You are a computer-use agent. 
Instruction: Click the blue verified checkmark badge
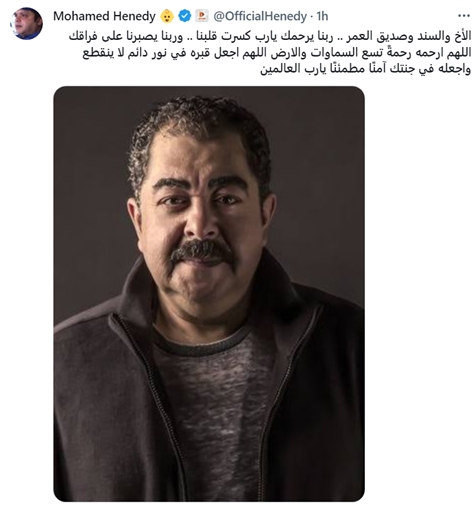[x=184, y=16]
